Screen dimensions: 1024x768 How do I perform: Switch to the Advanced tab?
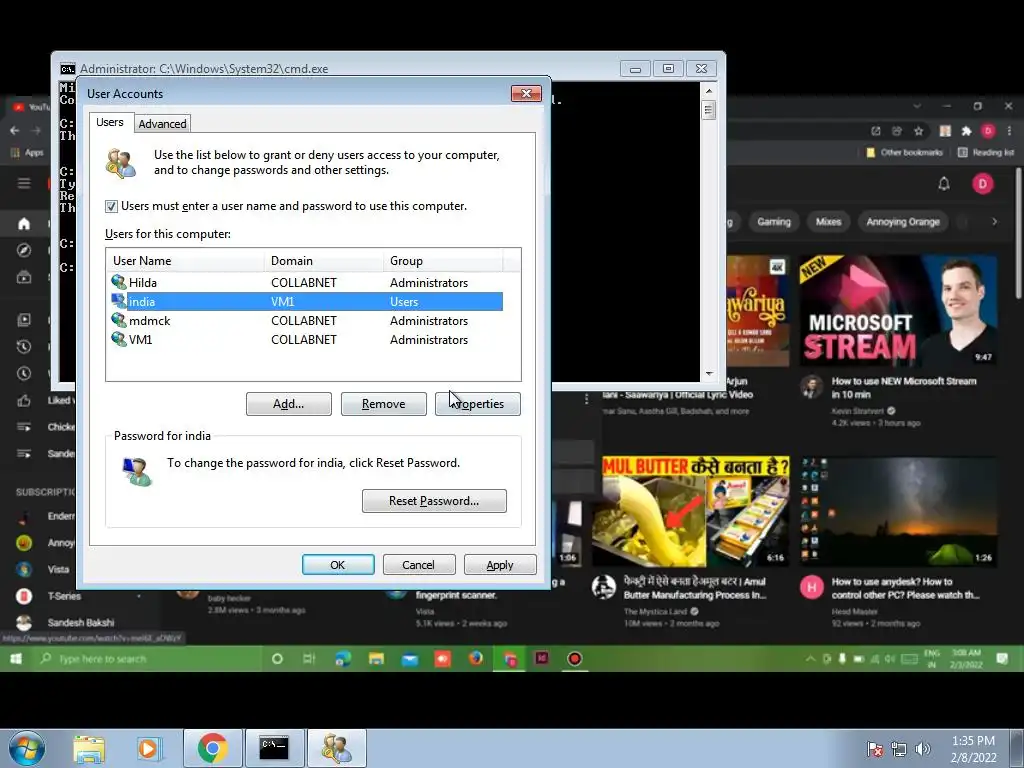pos(162,123)
